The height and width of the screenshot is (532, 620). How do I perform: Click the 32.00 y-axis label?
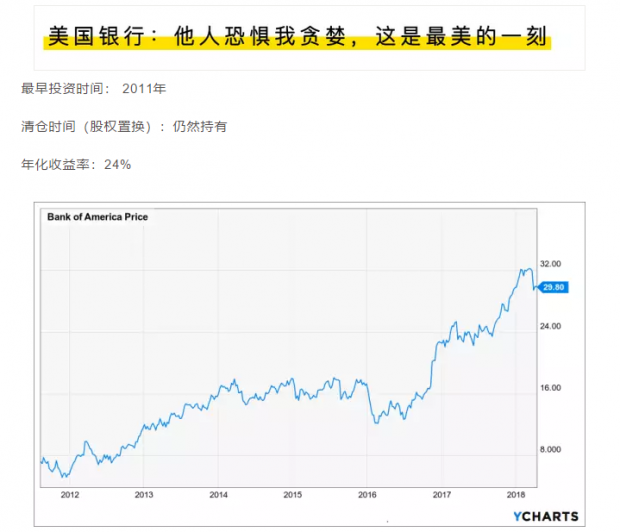pos(550,264)
